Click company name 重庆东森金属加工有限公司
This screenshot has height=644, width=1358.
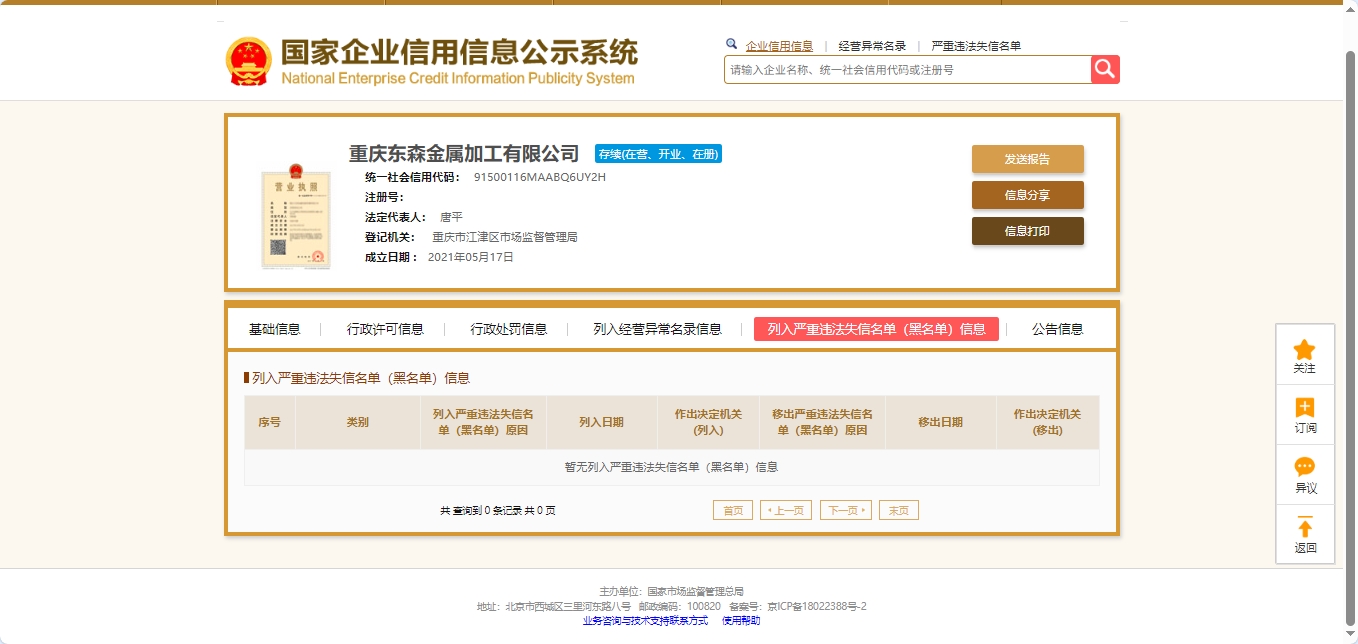click(x=464, y=154)
